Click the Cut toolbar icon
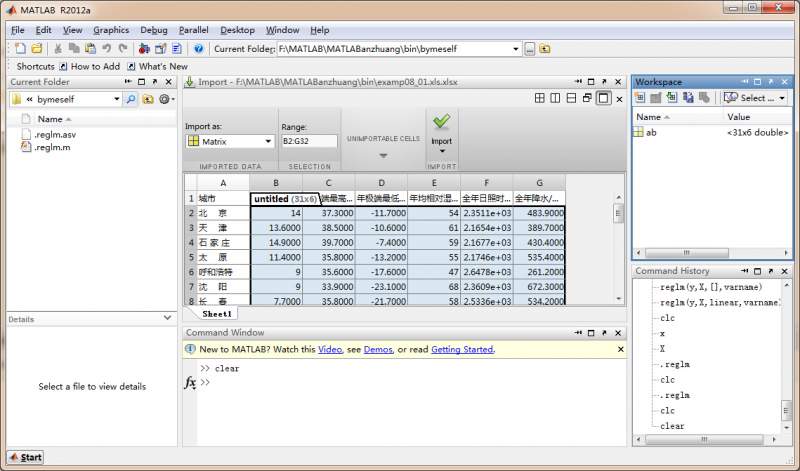800x471 pixels. (58, 48)
